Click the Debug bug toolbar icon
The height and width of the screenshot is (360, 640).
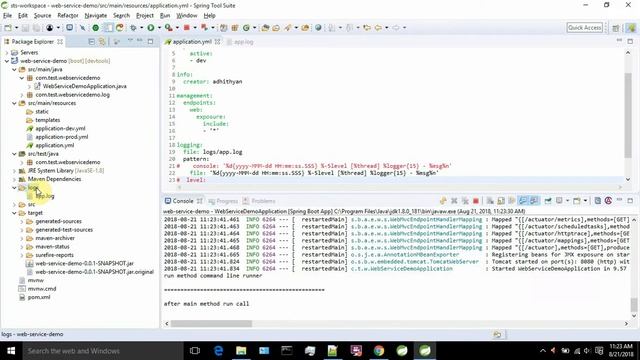(133, 28)
